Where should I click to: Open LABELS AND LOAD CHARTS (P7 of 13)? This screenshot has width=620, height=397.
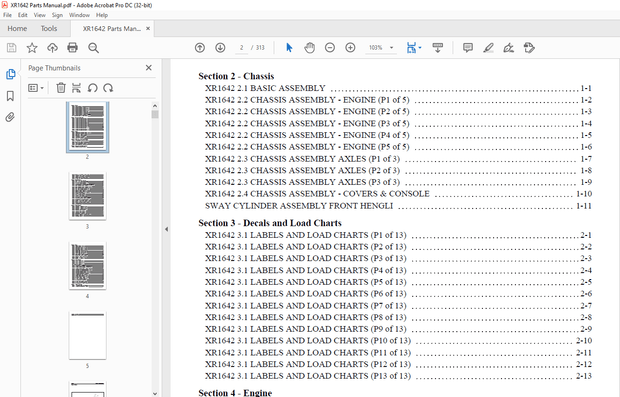[x=398, y=305]
